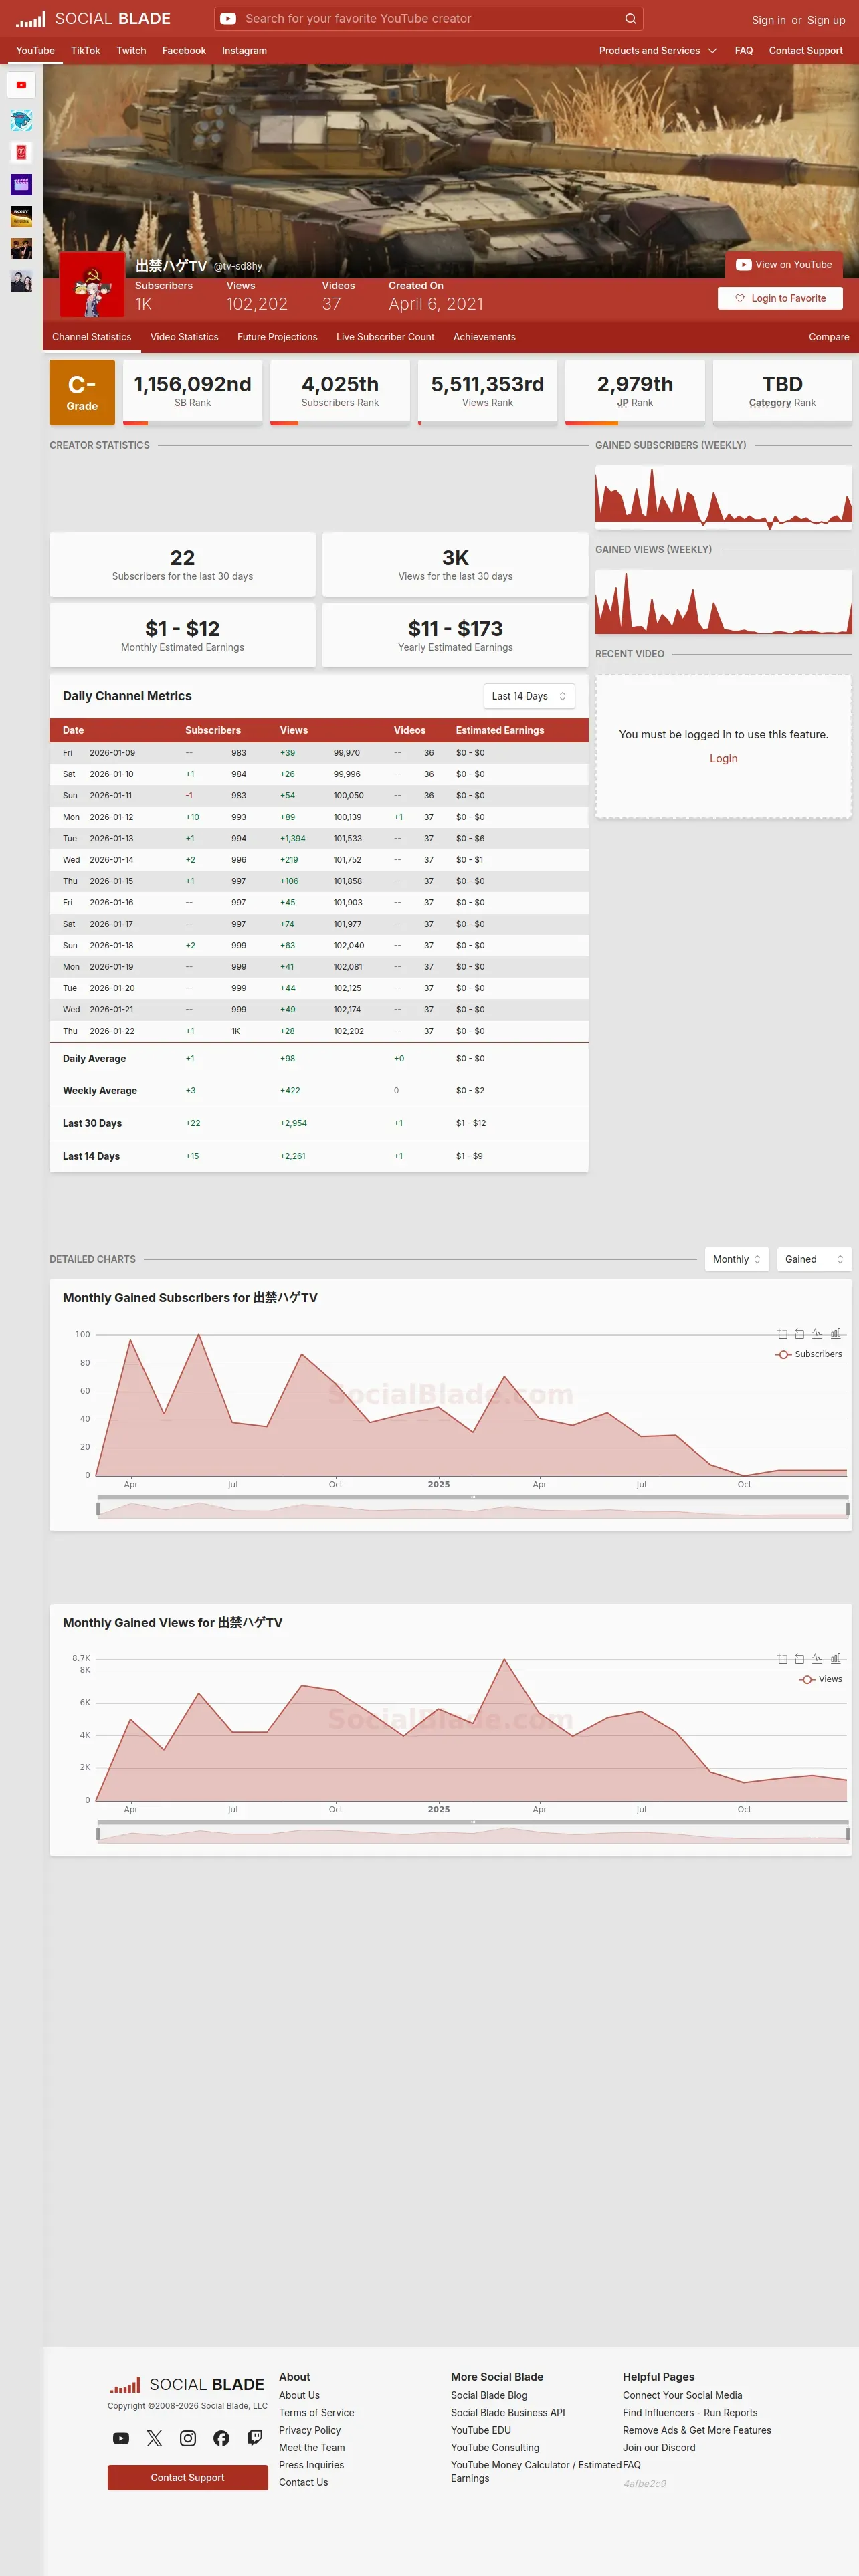Viewport: 859px width, 2576px height.
Task: Click the Date column header in metrics table
Action: (73, 730)
